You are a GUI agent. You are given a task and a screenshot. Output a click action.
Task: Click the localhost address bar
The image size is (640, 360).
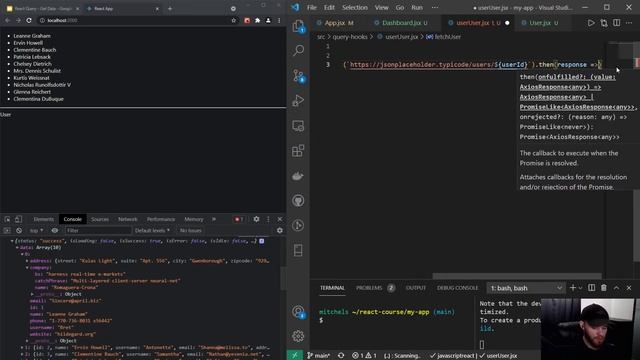coord(135,20)
